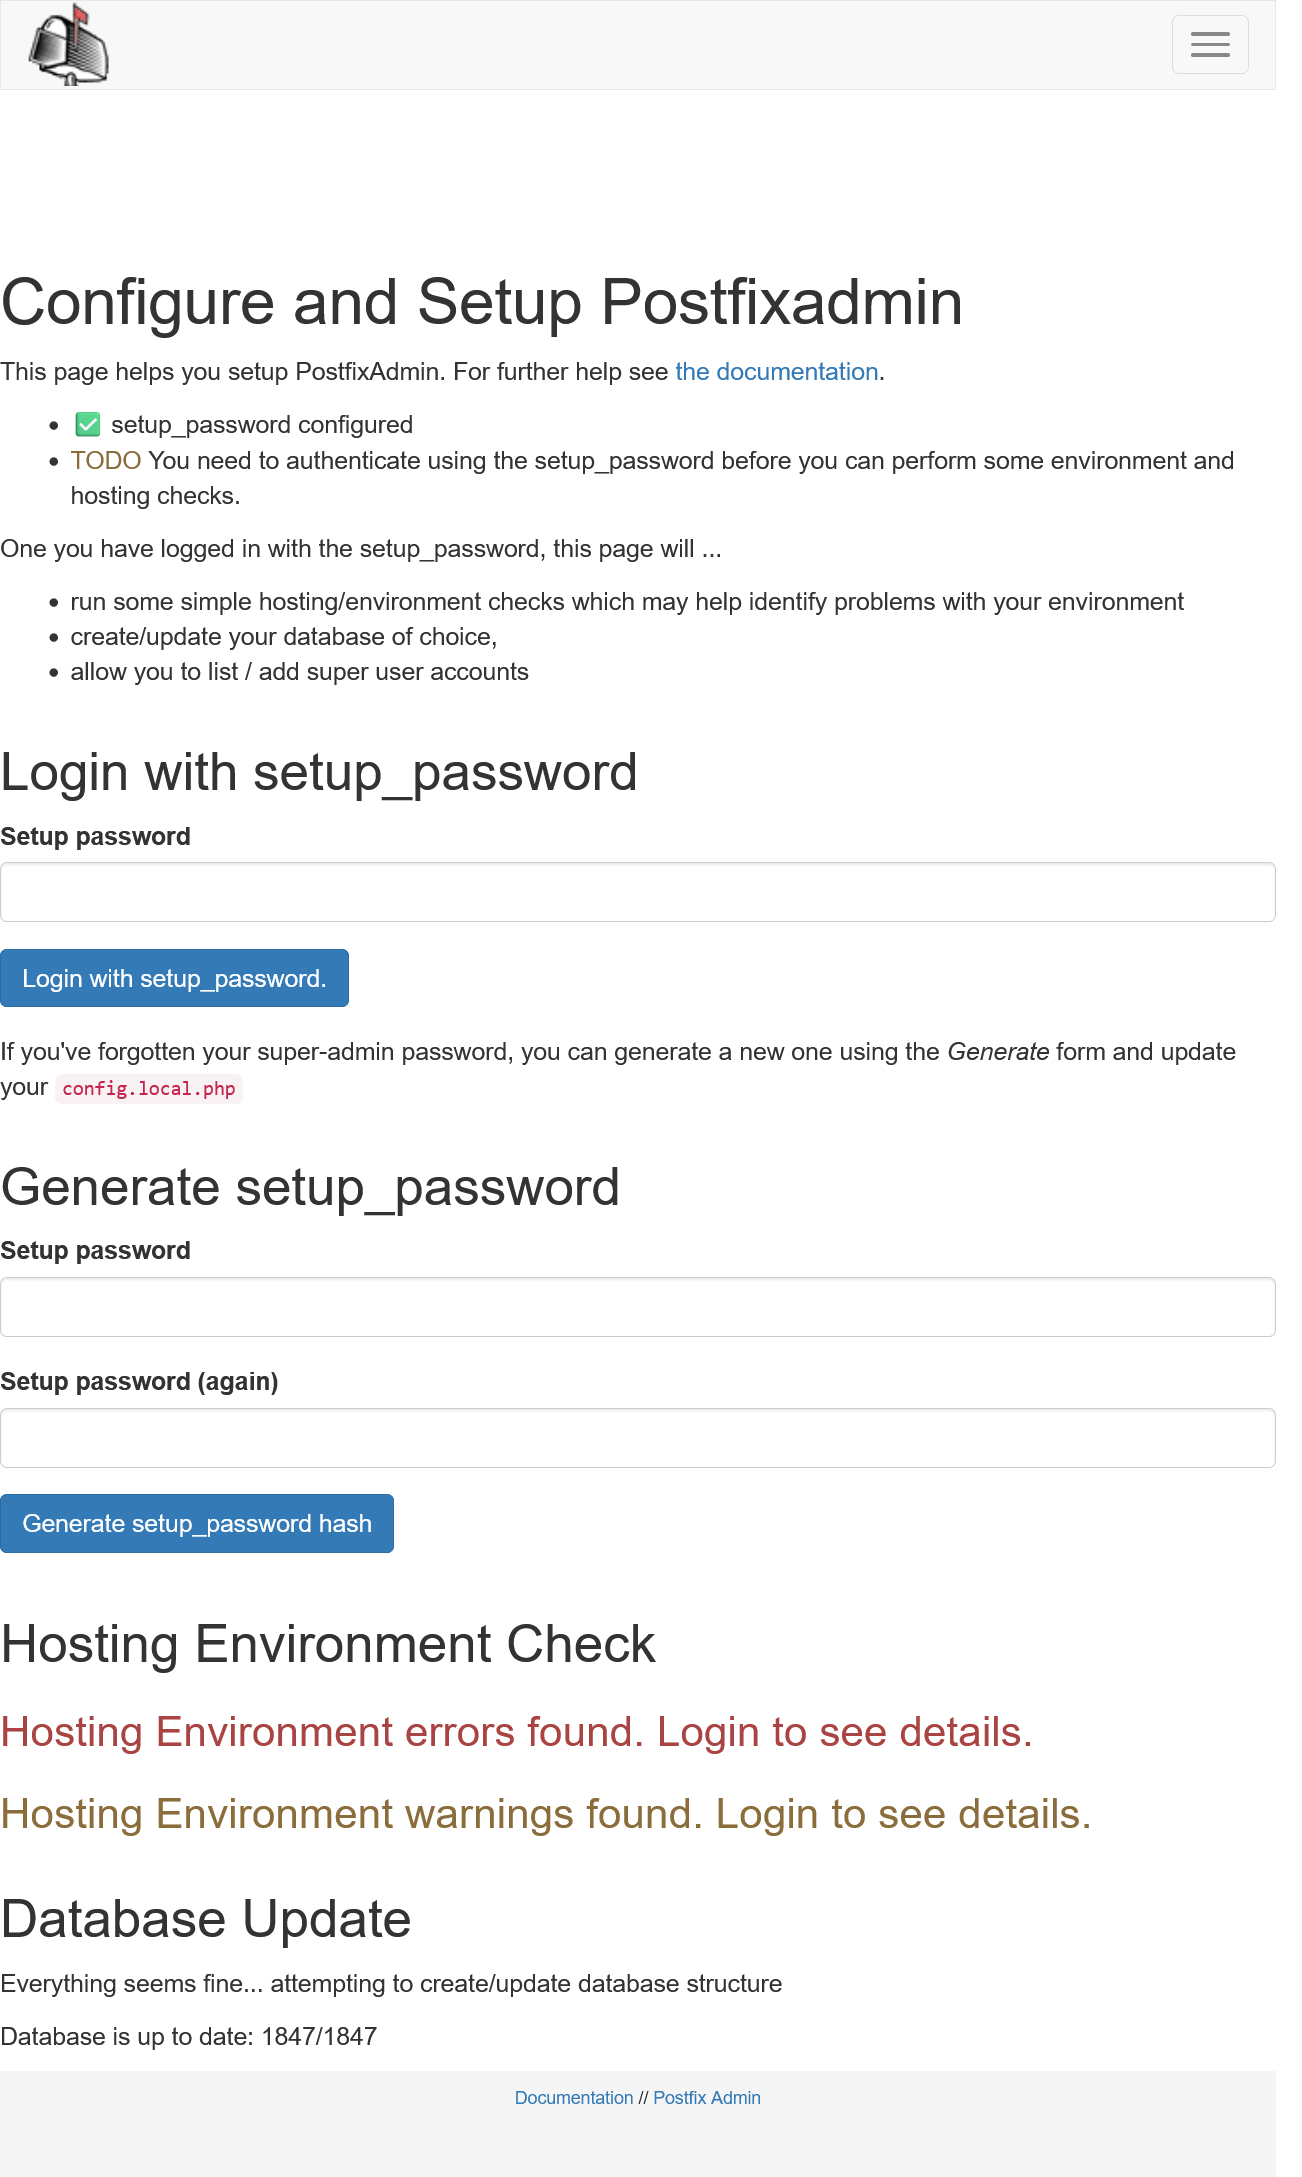Focus the Setup password field under Login
The image size is (1302, 2177).
coord(638,892)
